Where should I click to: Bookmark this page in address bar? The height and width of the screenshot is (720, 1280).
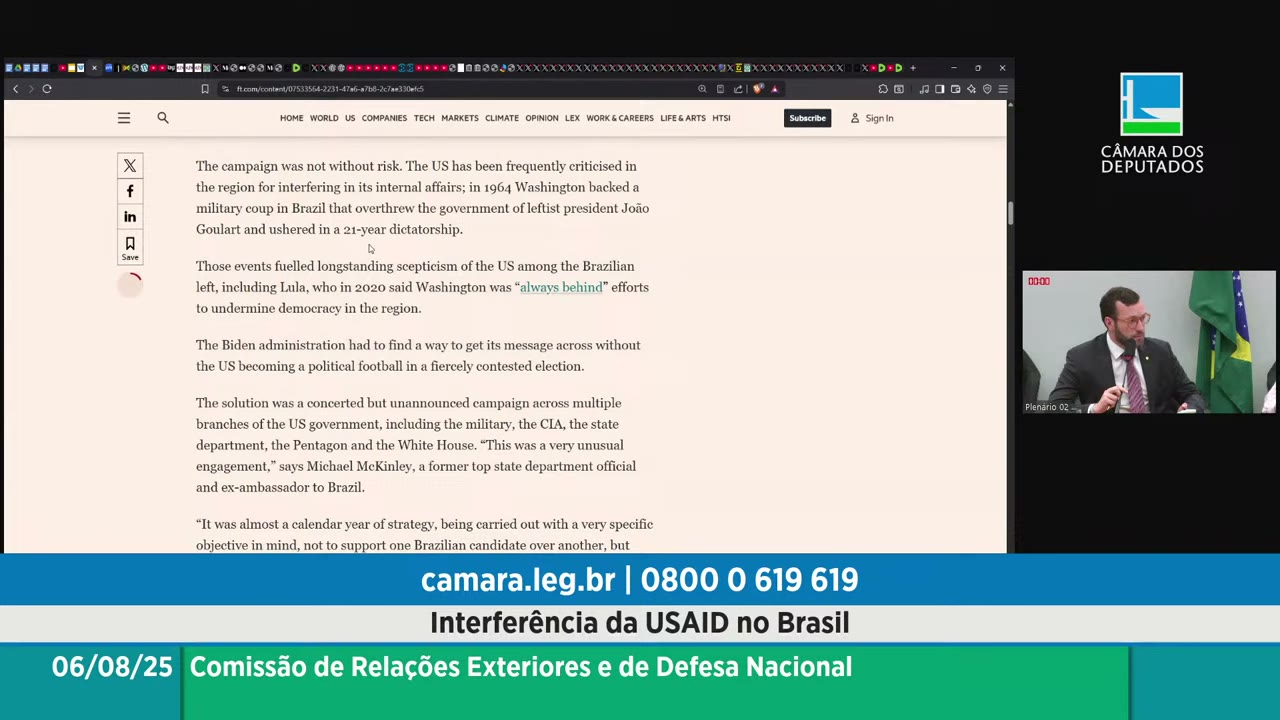coord(205,89)
